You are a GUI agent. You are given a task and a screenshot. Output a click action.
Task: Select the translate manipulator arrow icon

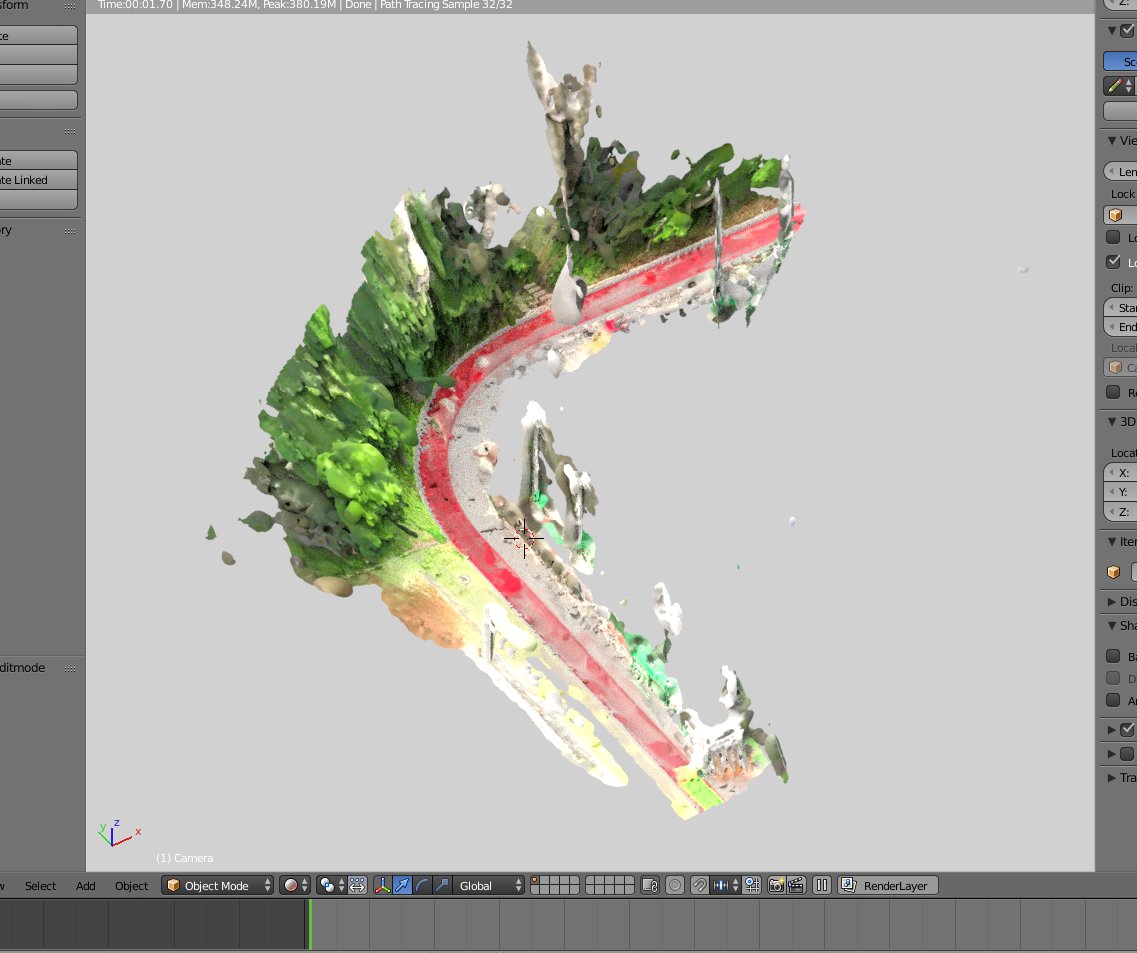point(402,885)
